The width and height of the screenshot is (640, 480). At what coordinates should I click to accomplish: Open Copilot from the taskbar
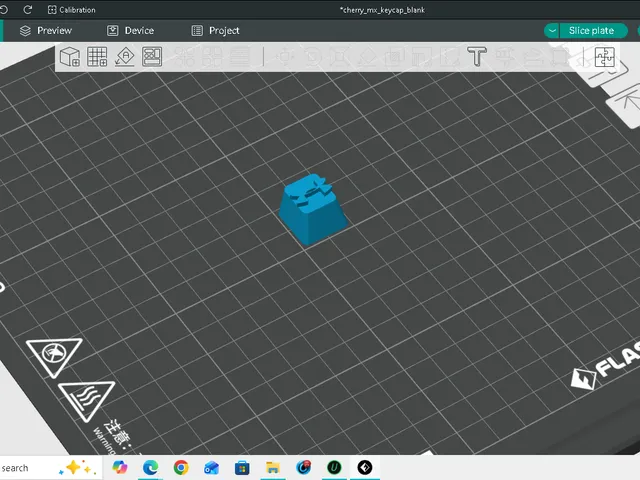(120, 467)
